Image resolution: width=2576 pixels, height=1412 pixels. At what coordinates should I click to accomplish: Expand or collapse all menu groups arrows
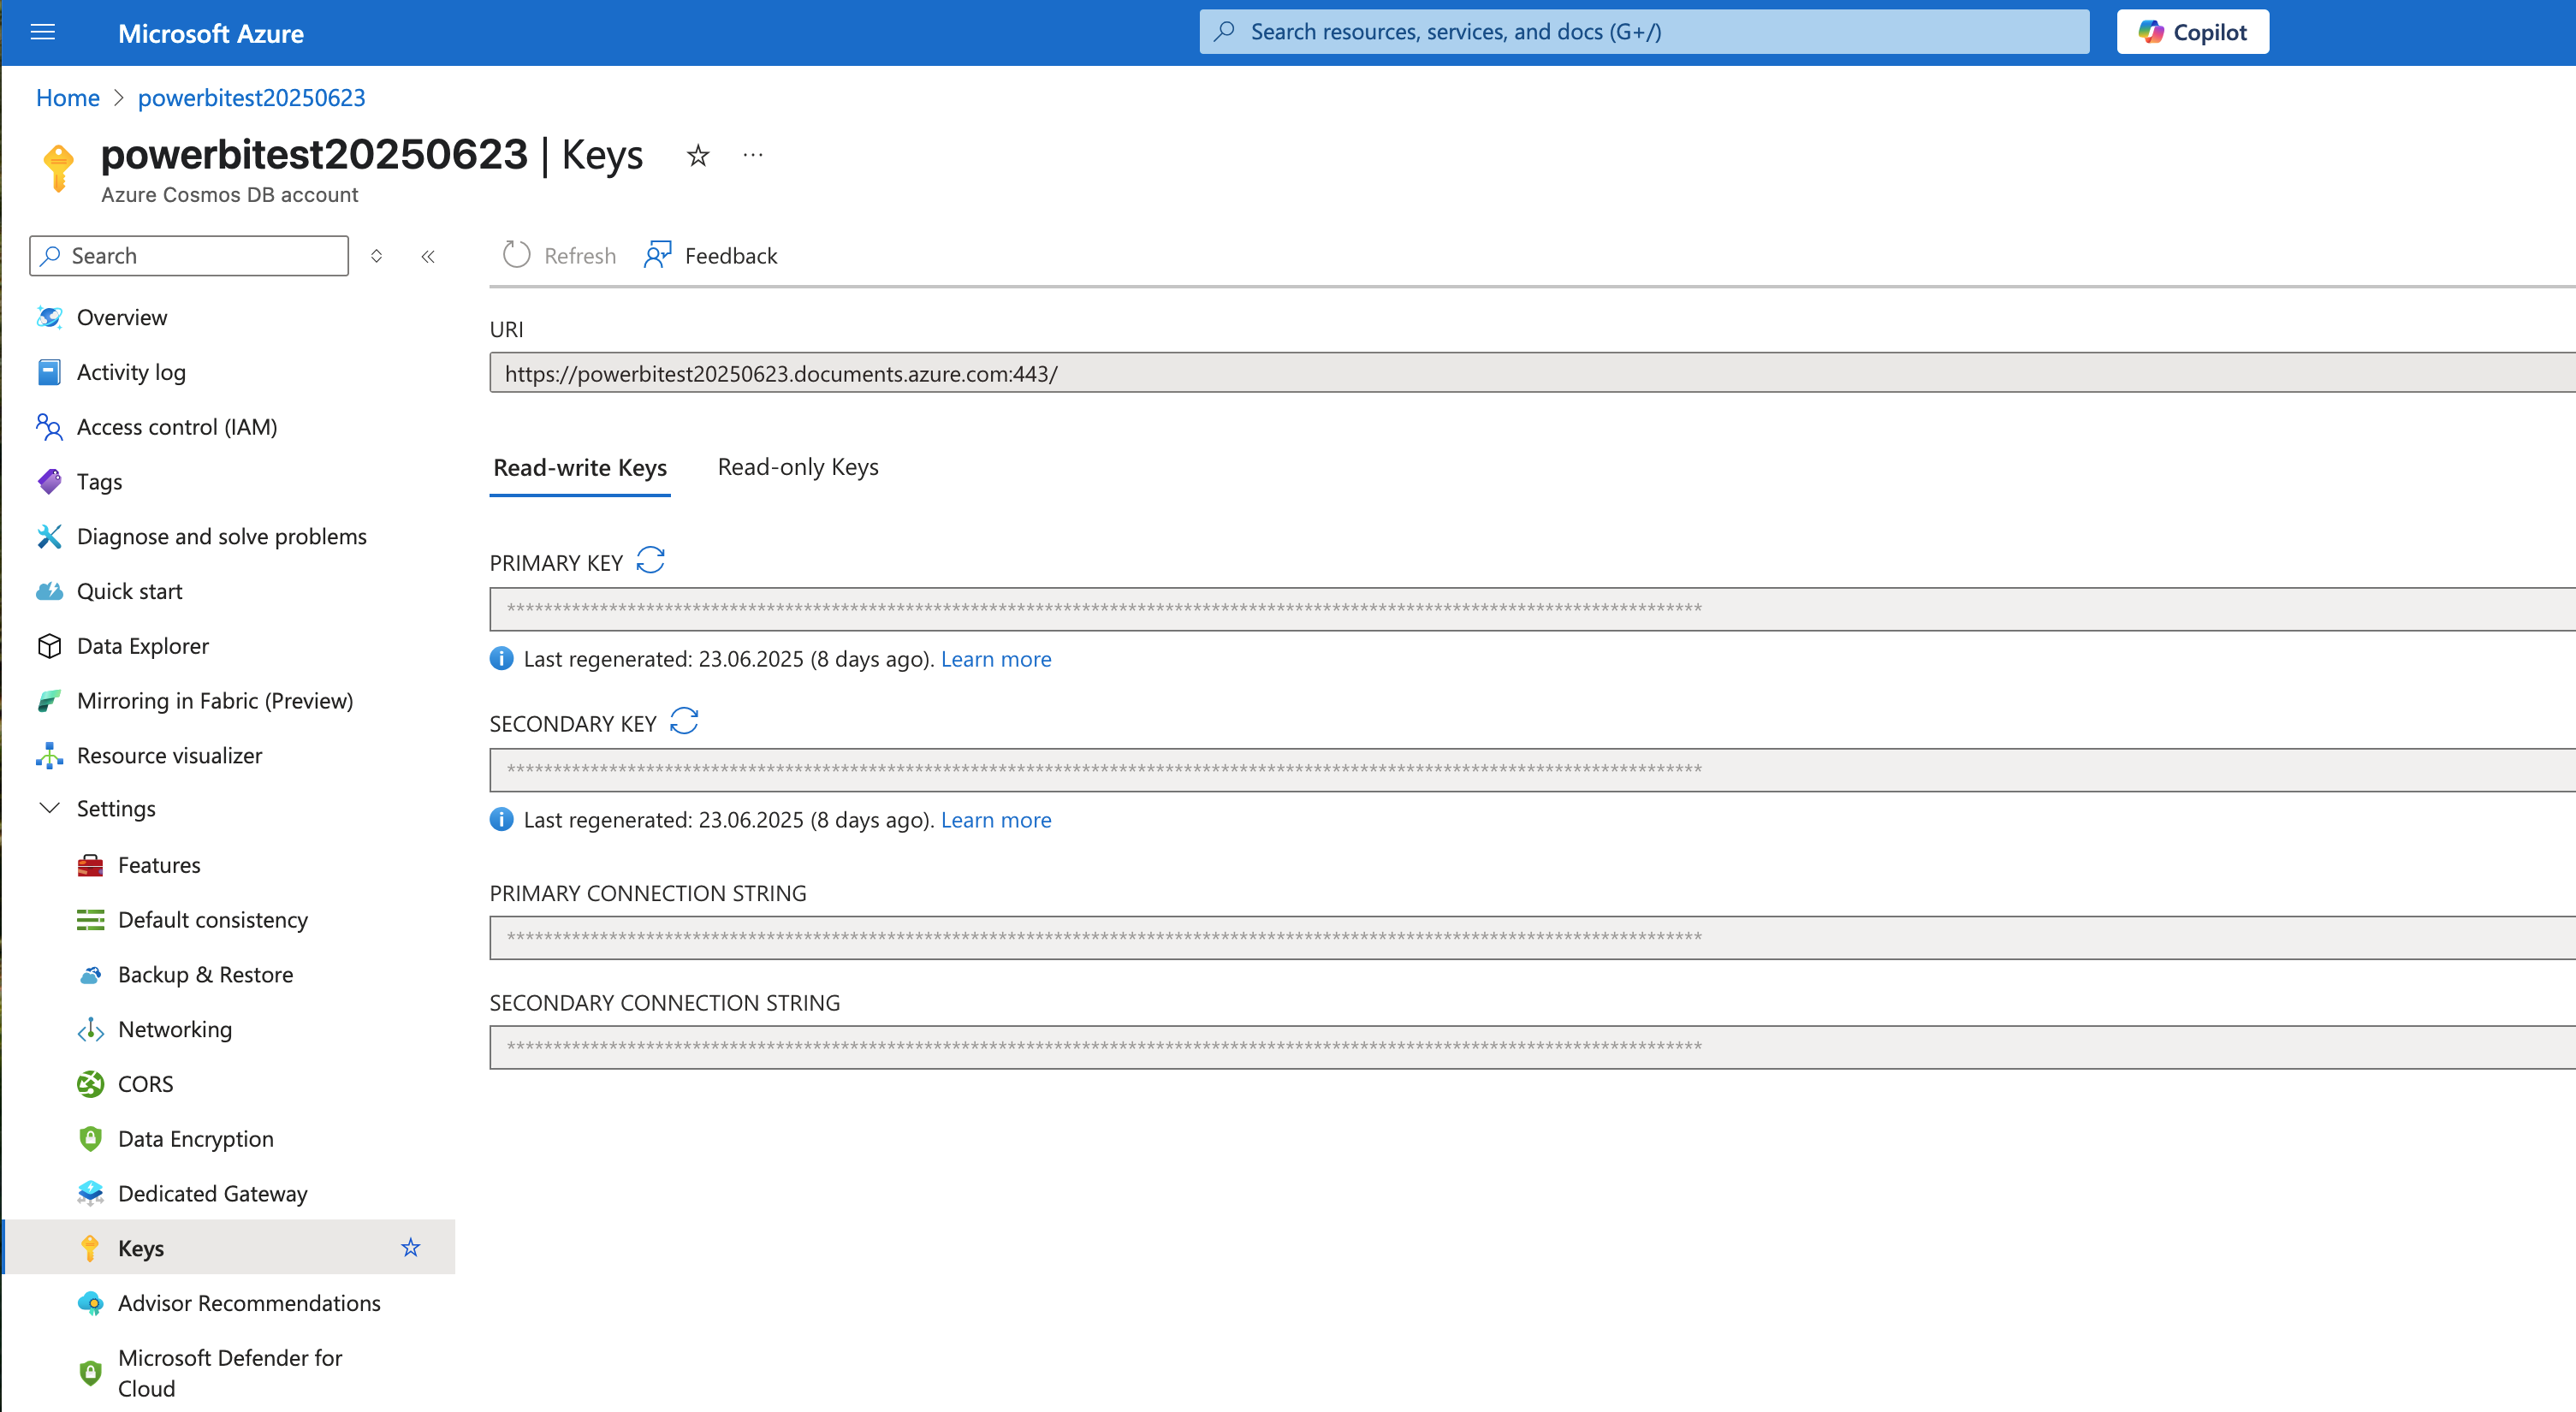pyautogui.click(x=377, y=256)
